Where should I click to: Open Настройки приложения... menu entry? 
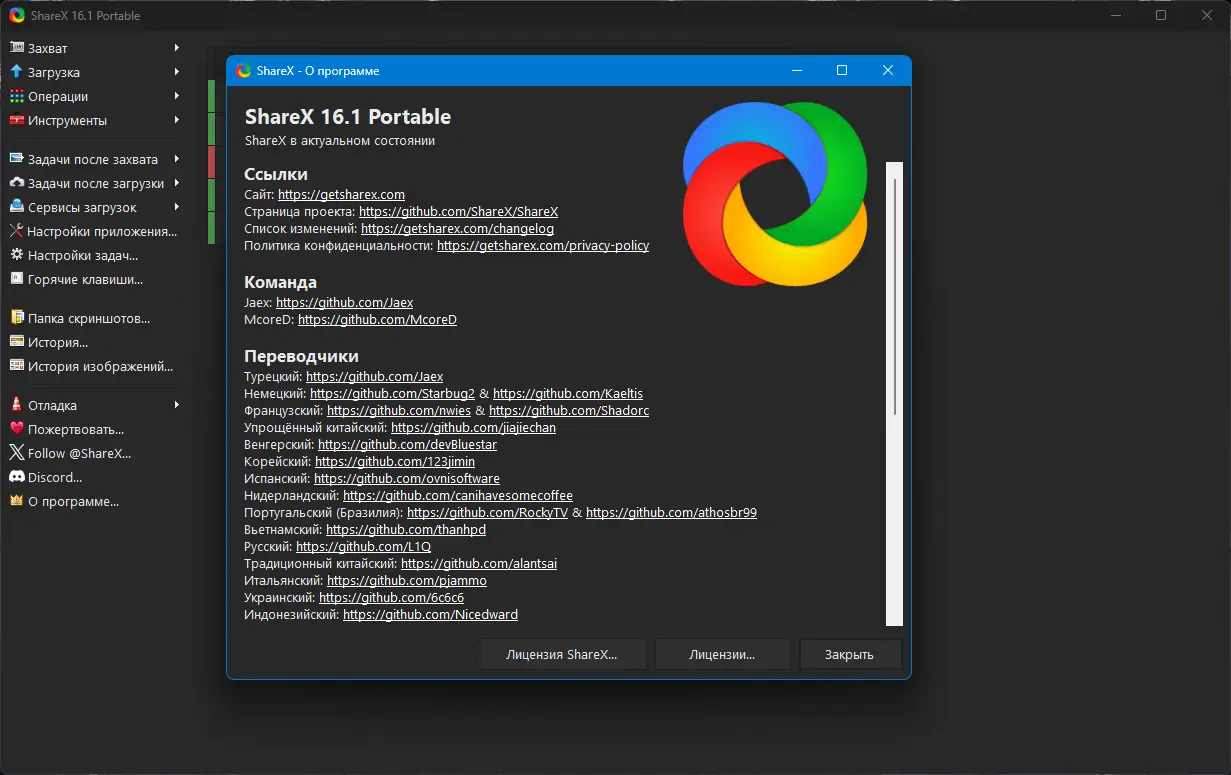tap(95, 231)
